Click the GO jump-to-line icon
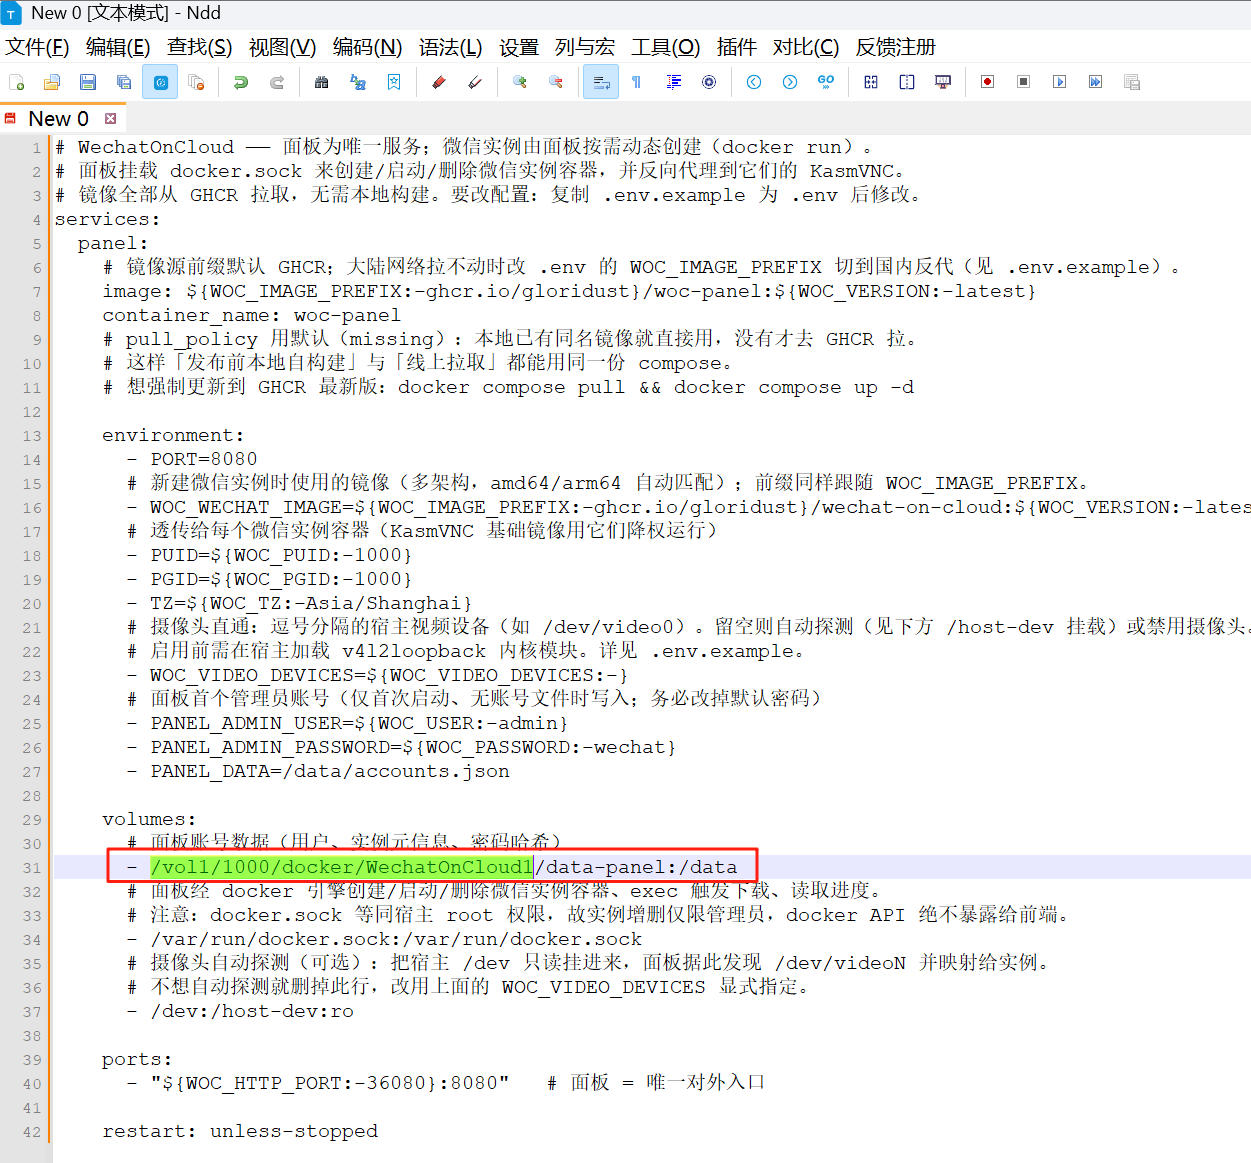This screenshot has height=1163, width=1251. (x=826, y=82)
